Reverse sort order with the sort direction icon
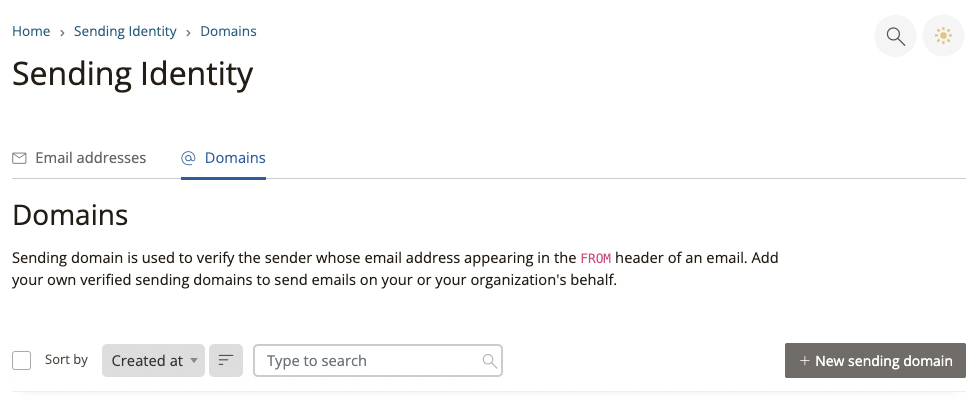This screenshot has height=400, width=977. 226,361
